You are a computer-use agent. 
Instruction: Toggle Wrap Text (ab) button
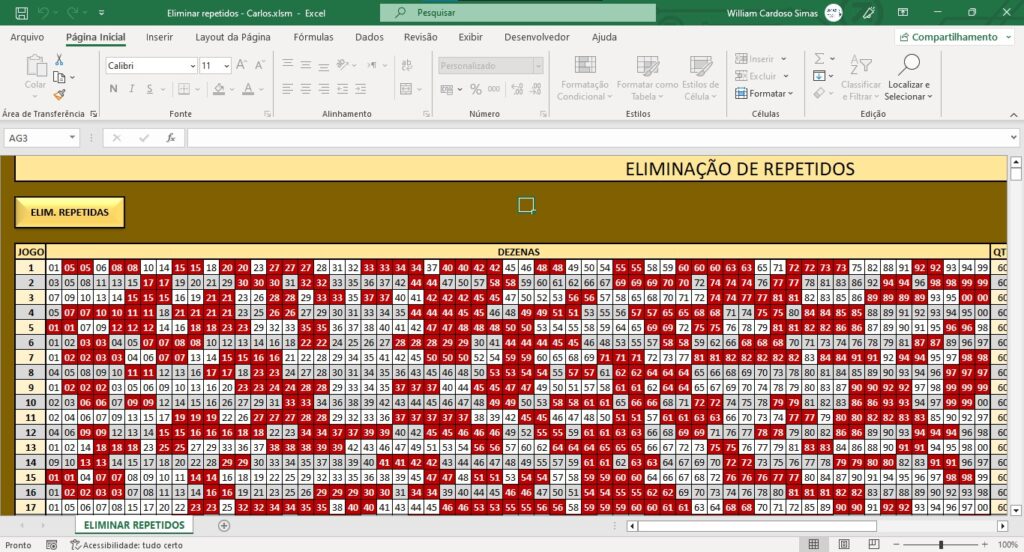tap(406, 65)
